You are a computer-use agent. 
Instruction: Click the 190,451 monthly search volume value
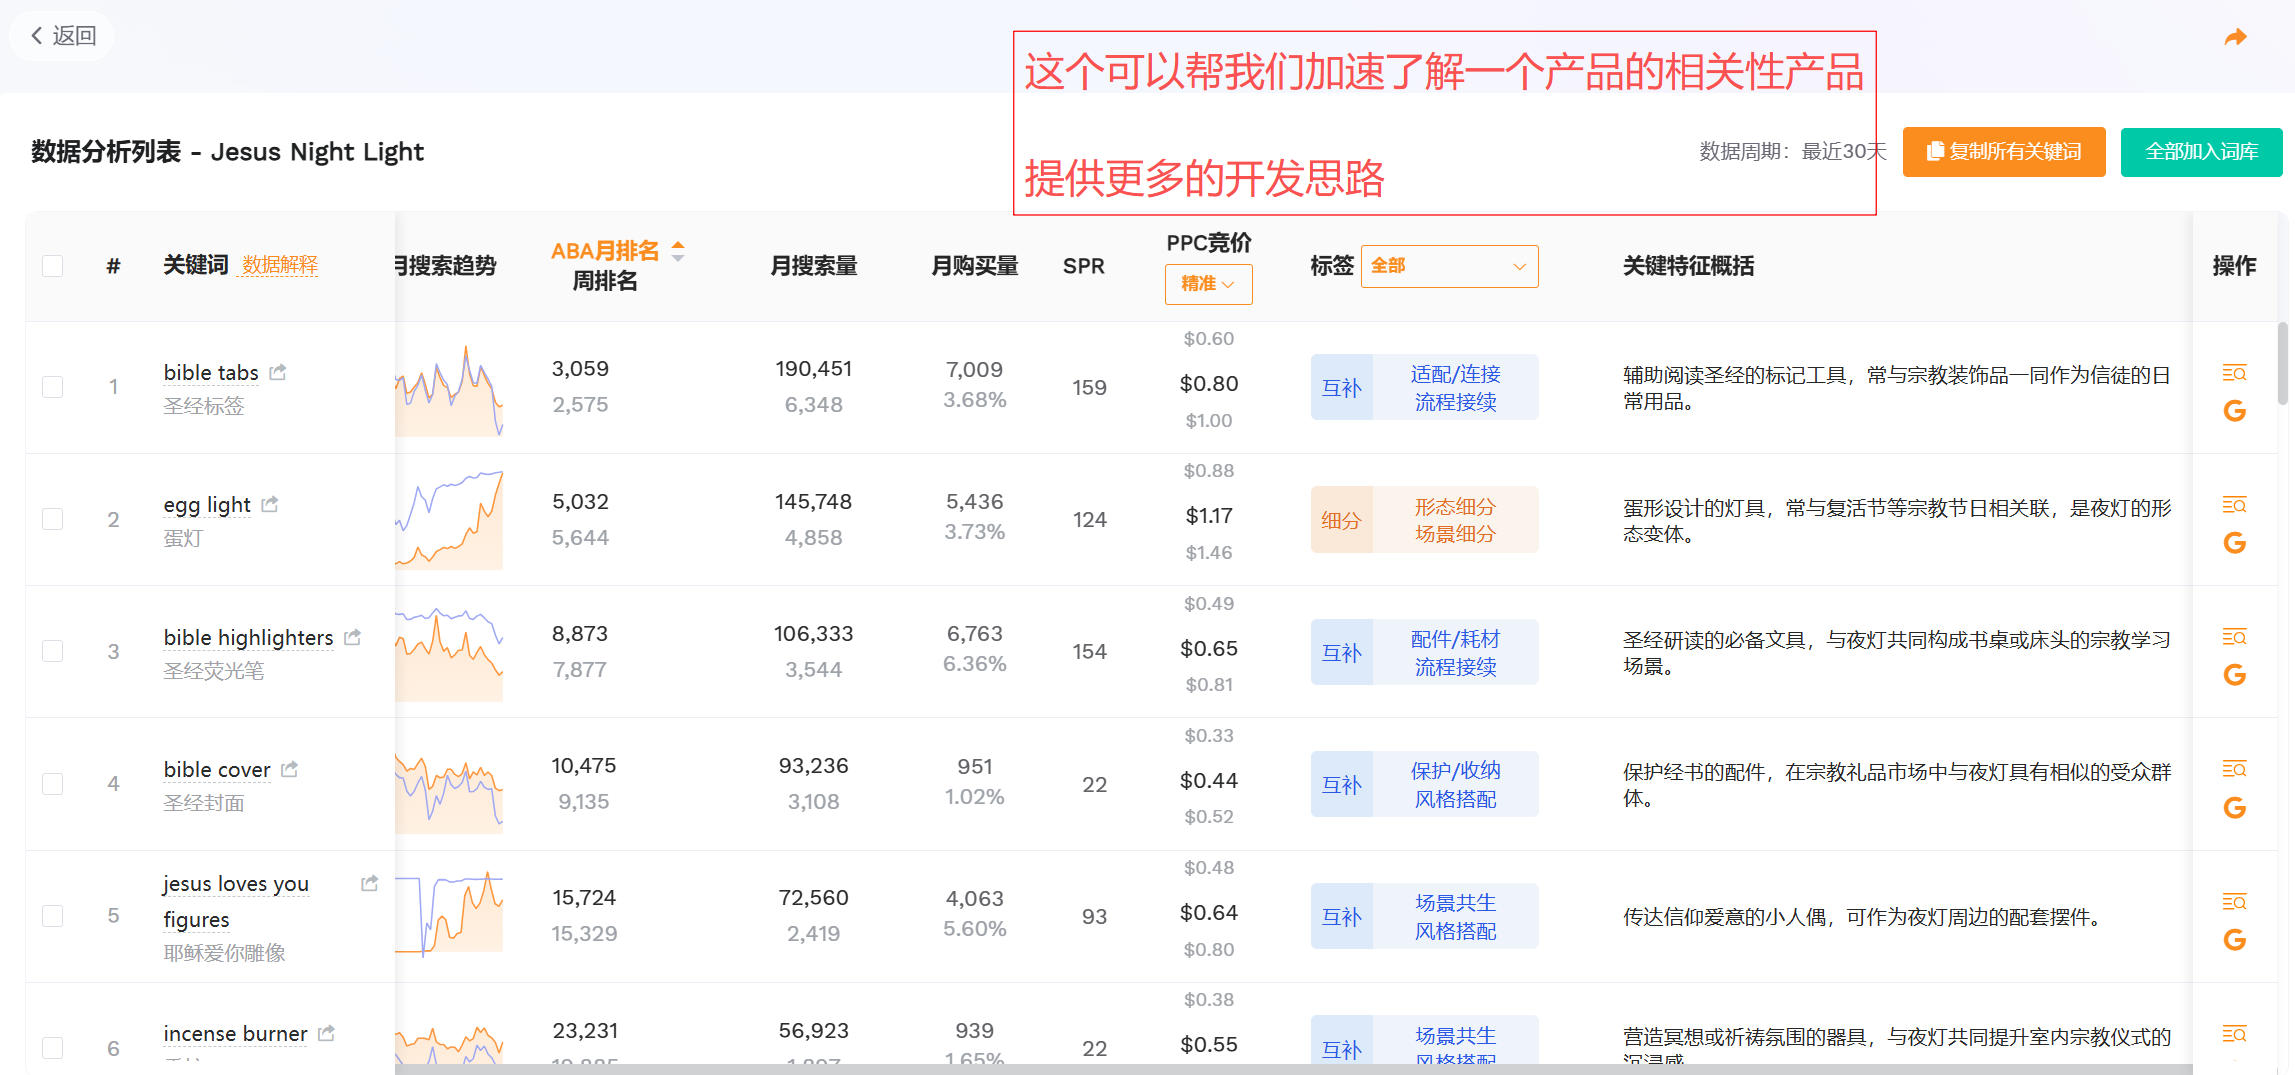tap(813, 369)
